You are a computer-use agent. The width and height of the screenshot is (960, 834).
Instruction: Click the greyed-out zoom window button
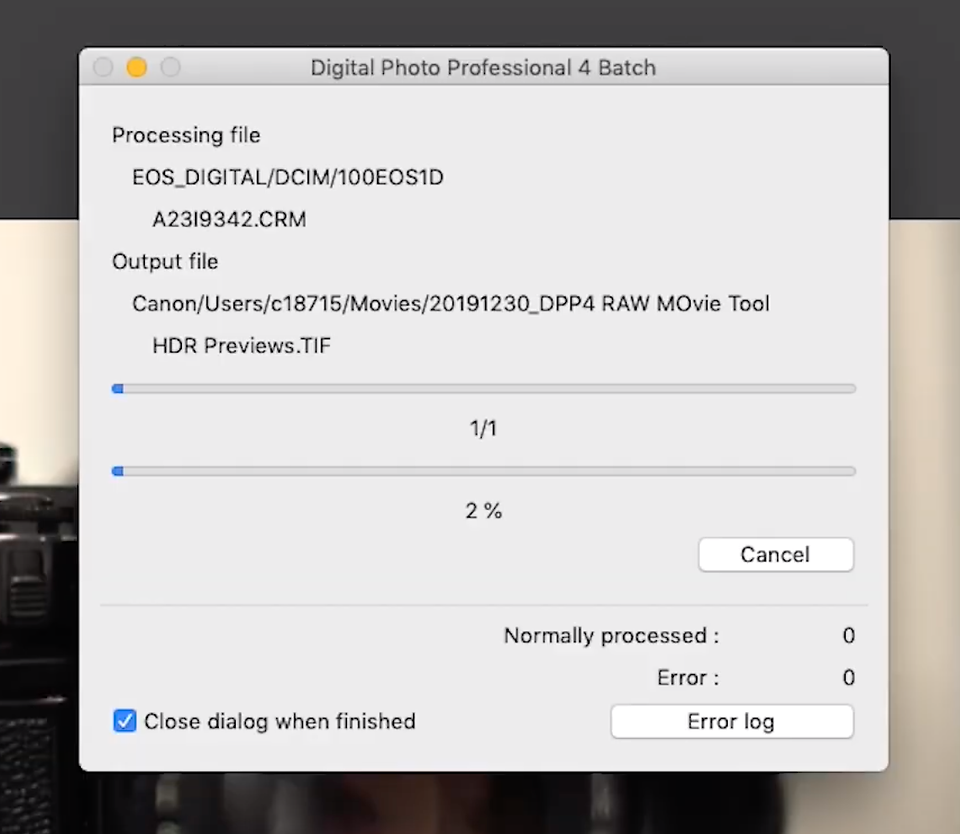pos(171,67)
